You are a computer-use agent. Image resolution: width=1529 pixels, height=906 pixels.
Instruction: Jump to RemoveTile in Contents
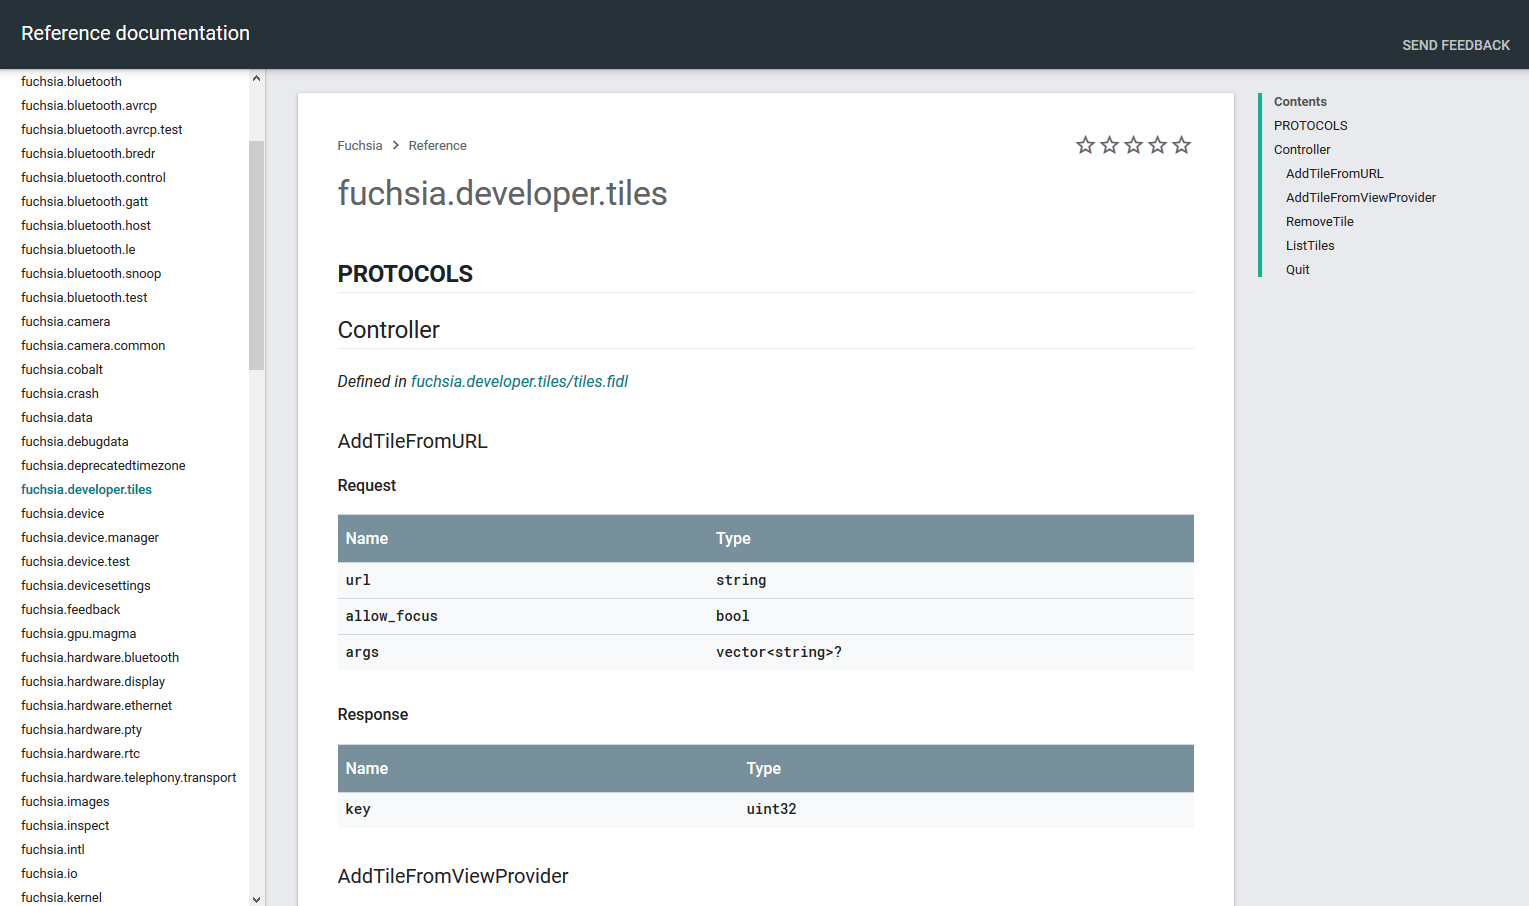point(1319,221)
